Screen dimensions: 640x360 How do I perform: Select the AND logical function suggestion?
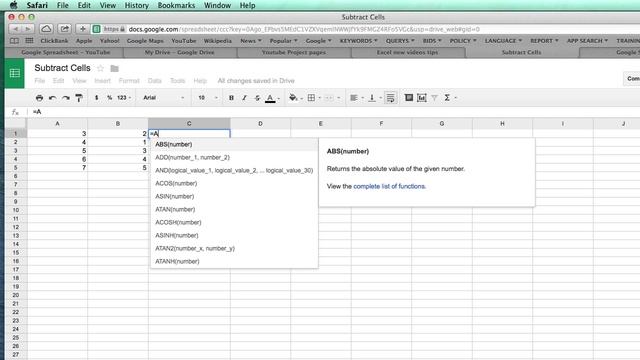click(x=234, y=171)
